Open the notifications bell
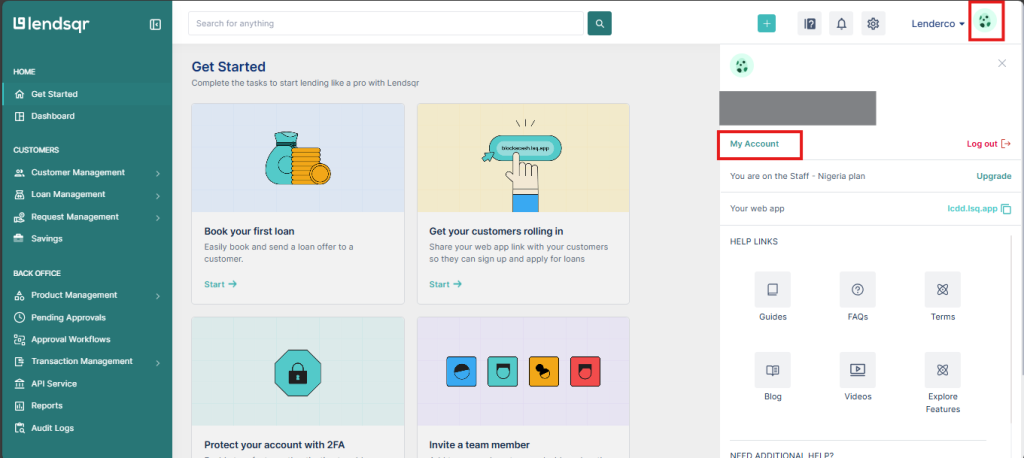Viewport: 1024px width, 458px height. click(x=841, y=24)
